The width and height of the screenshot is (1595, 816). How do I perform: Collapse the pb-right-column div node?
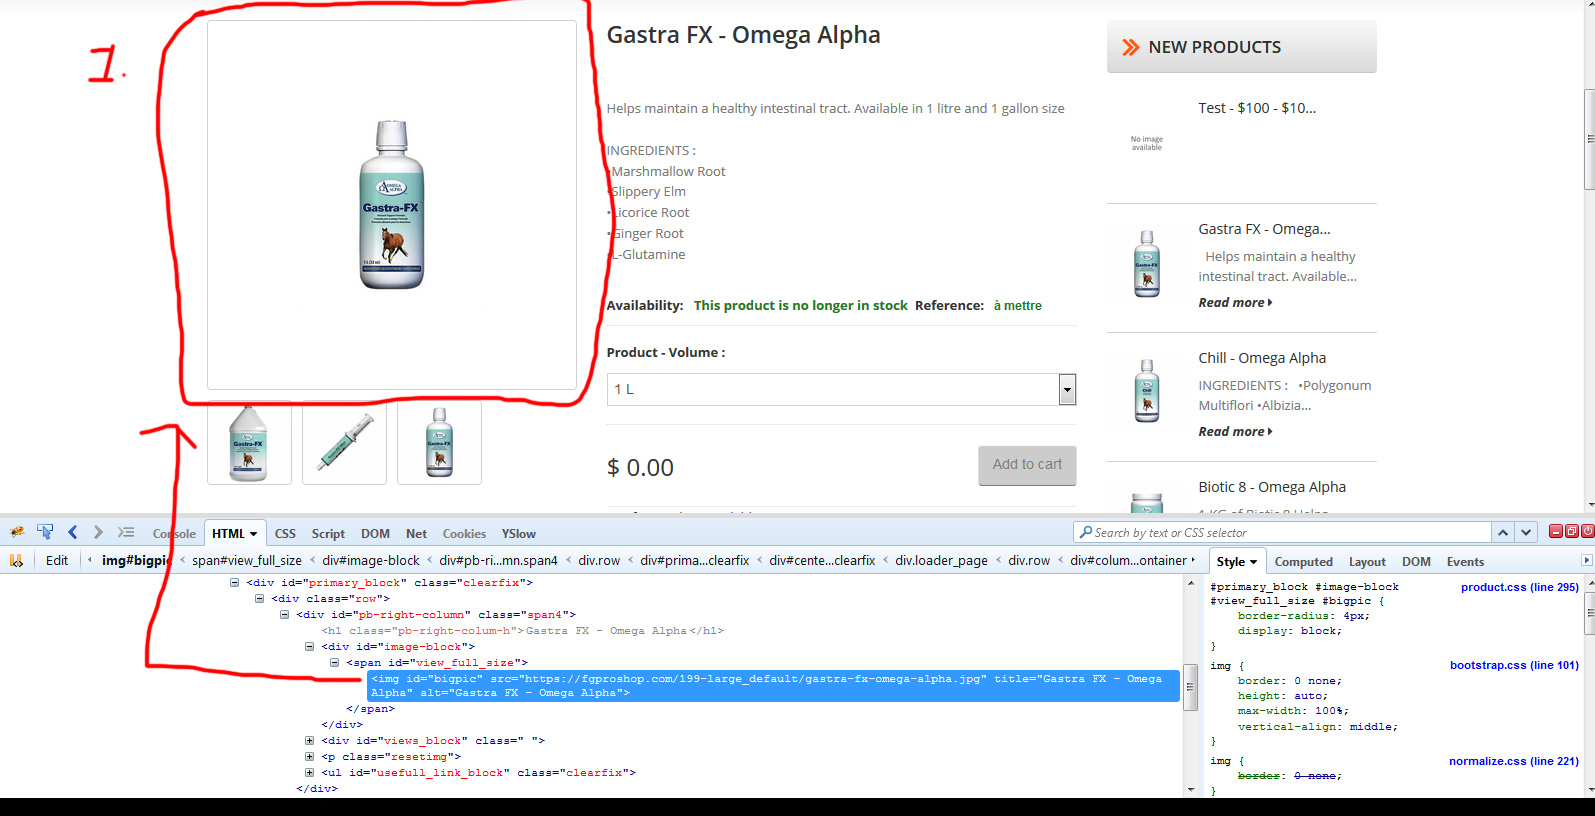(284, 615)
